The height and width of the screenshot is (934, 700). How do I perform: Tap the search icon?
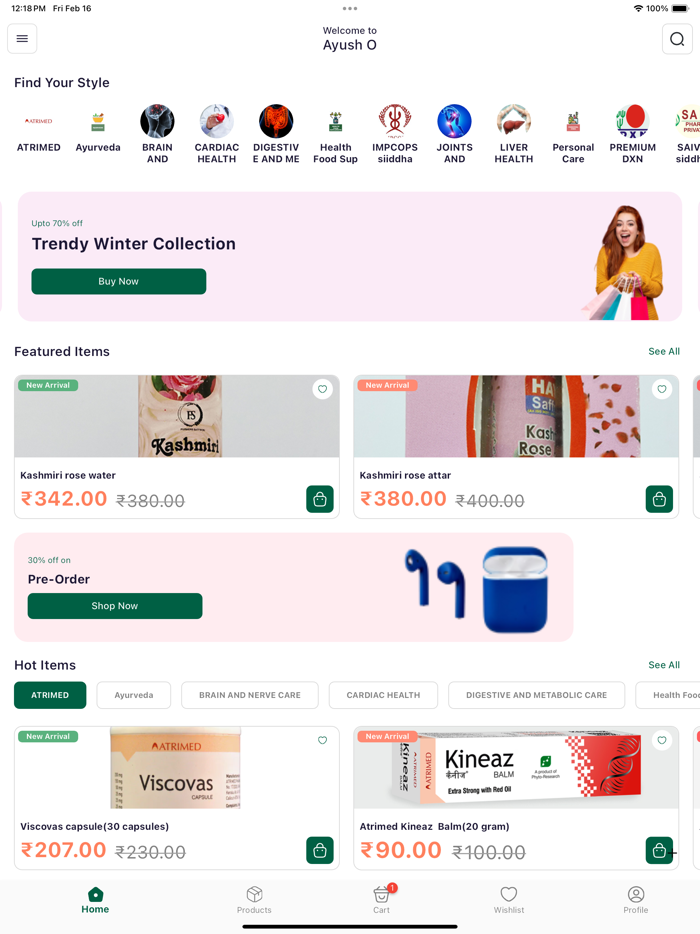click(x=677, y=39)
